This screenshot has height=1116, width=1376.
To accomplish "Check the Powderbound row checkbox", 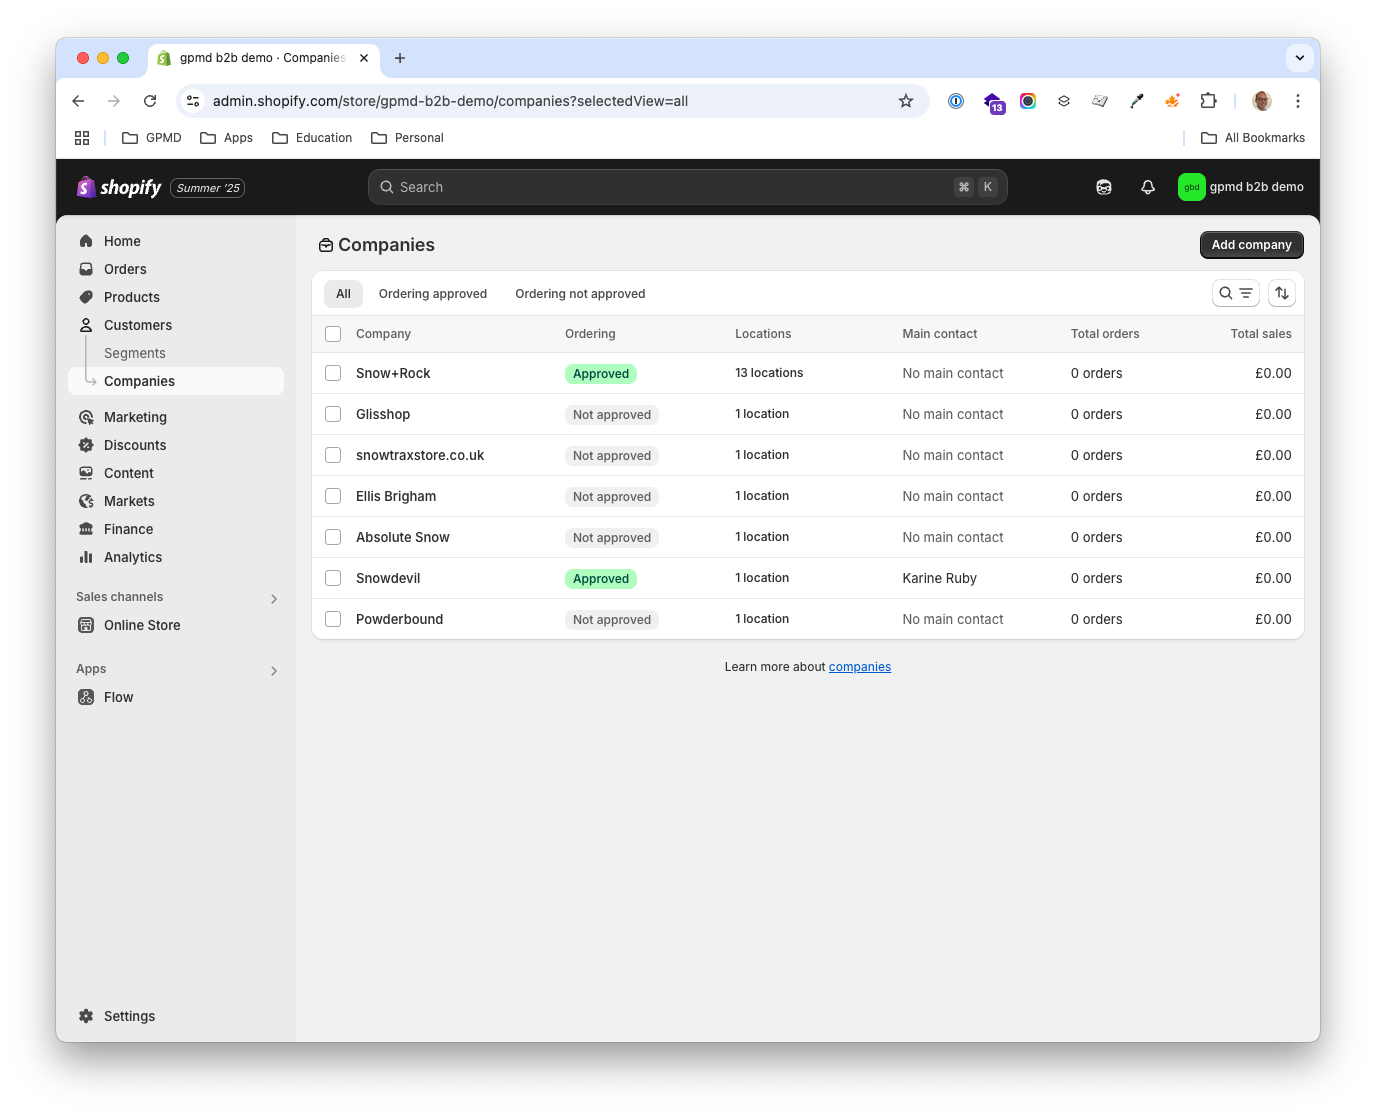I will pos(333,619).
